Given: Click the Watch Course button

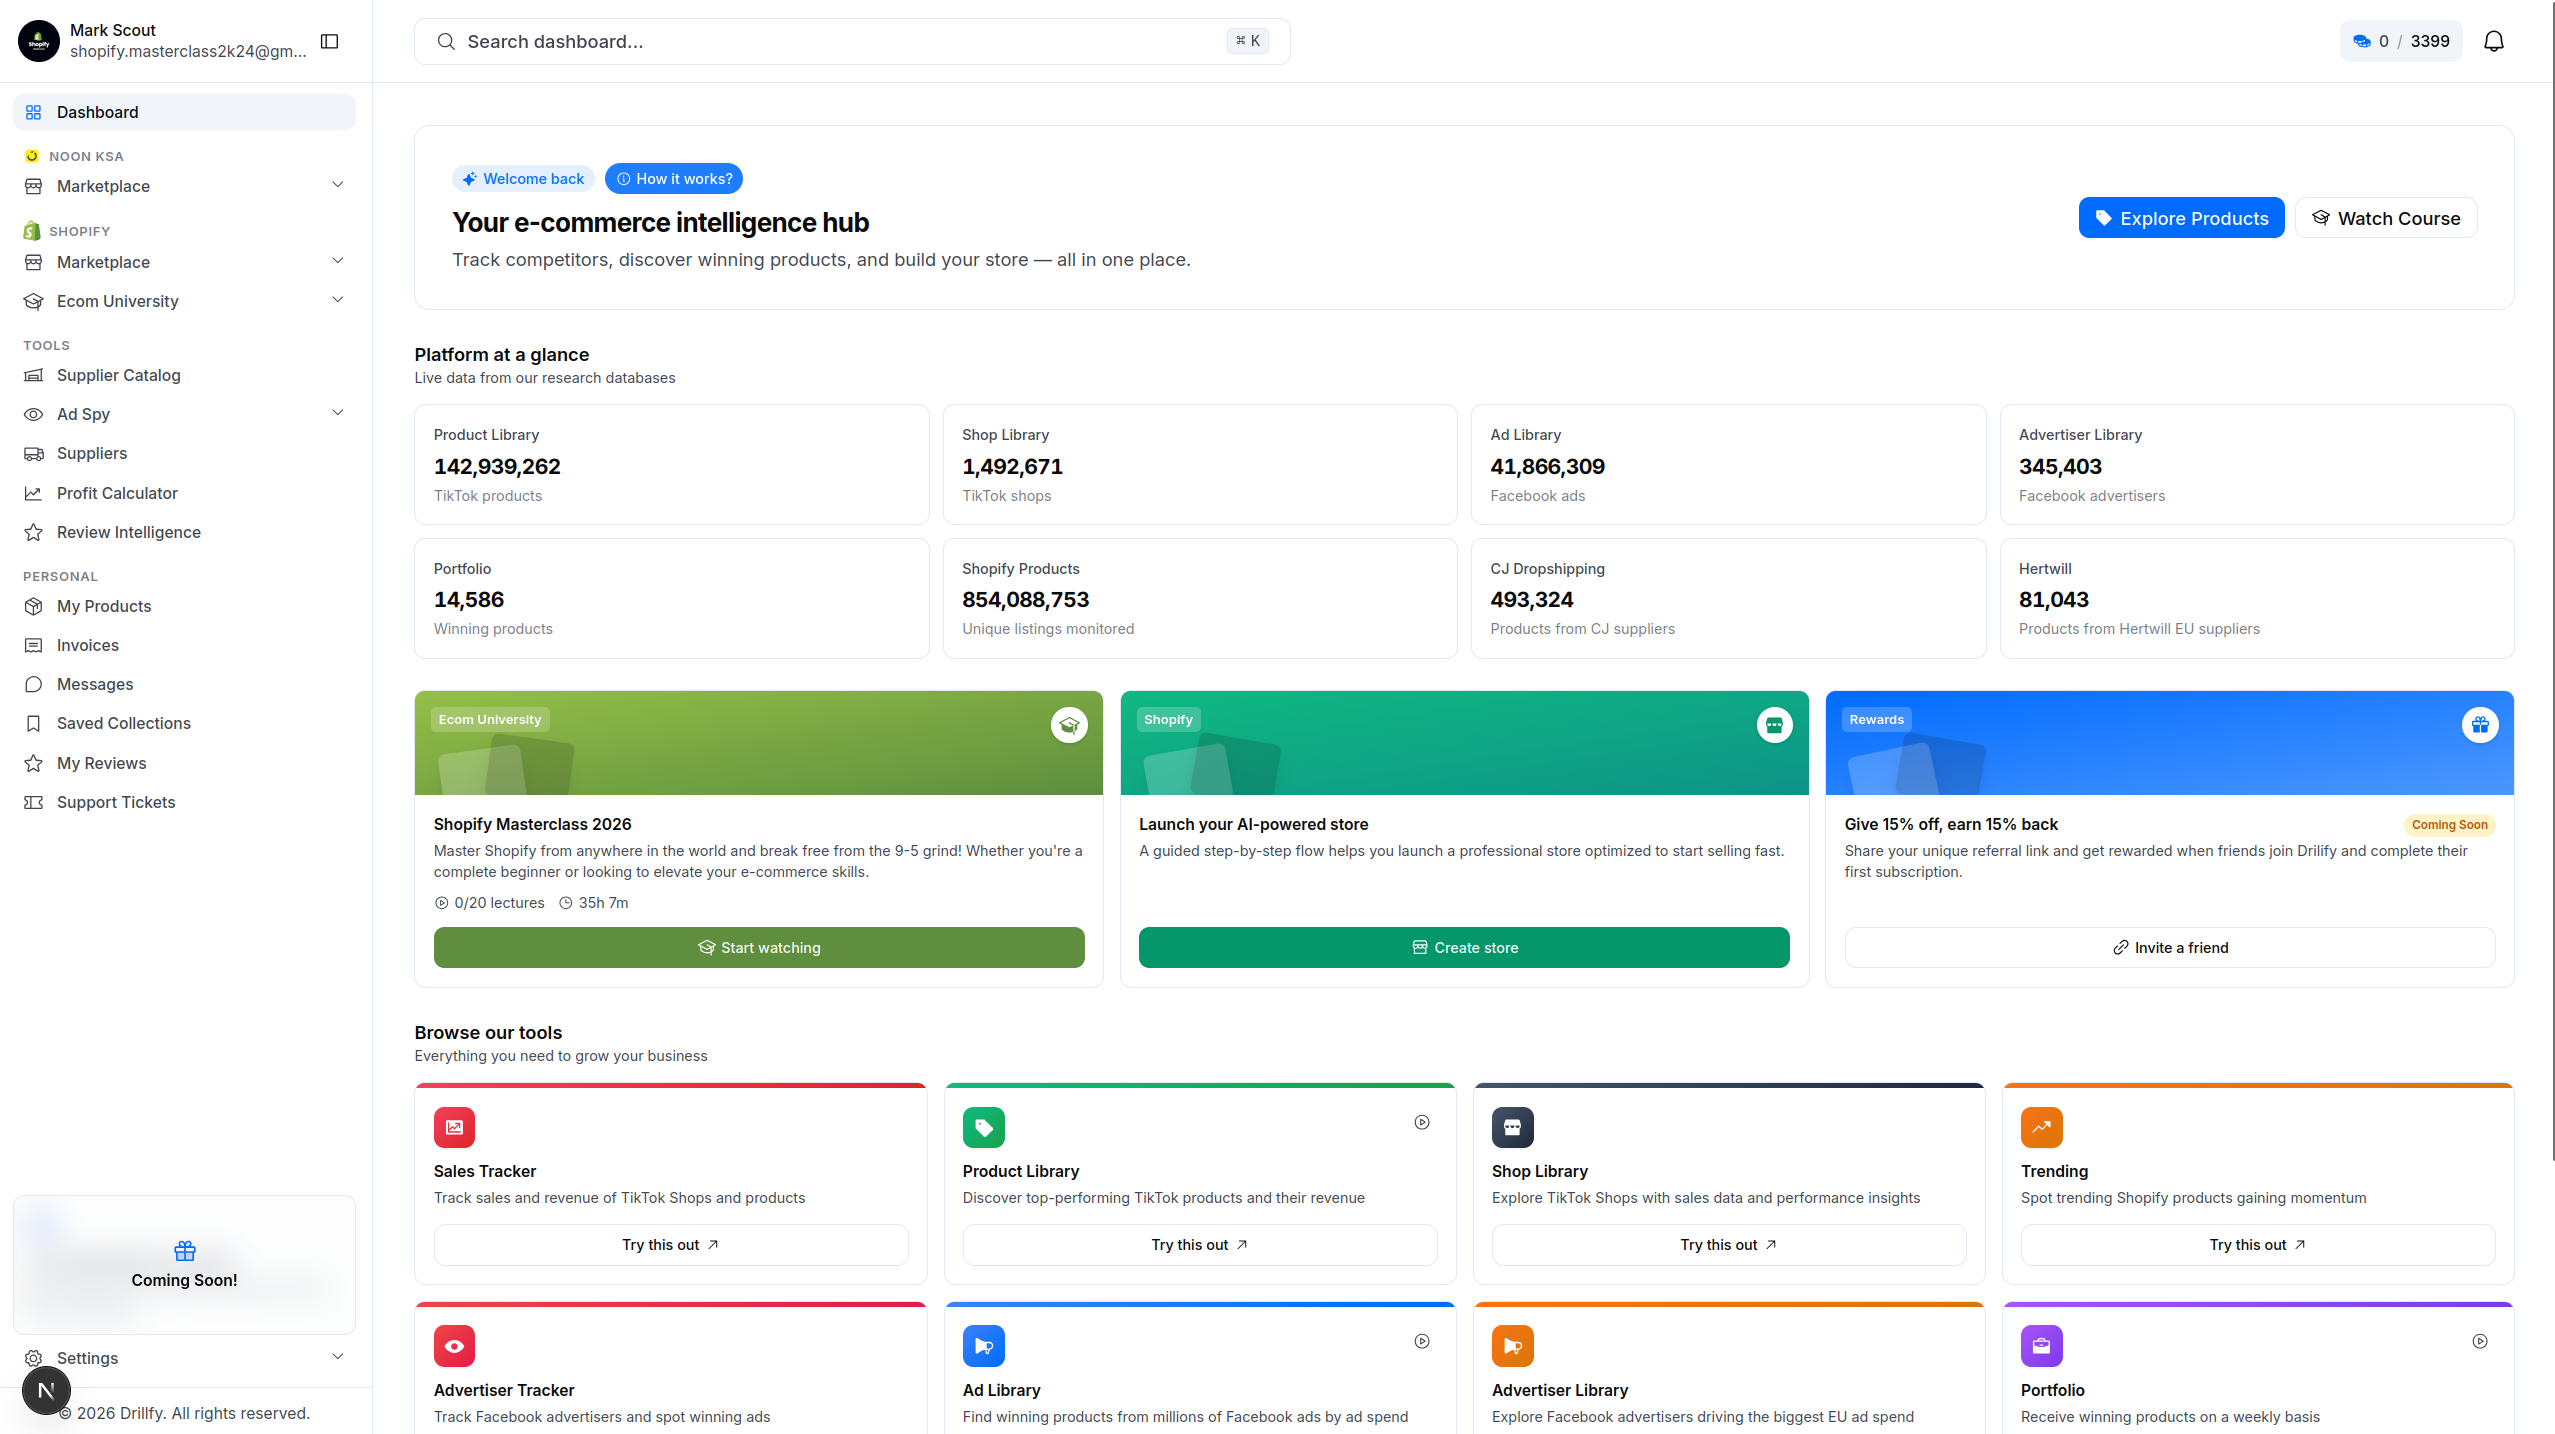Looking at the screenshot, I should click(2385, 218).
